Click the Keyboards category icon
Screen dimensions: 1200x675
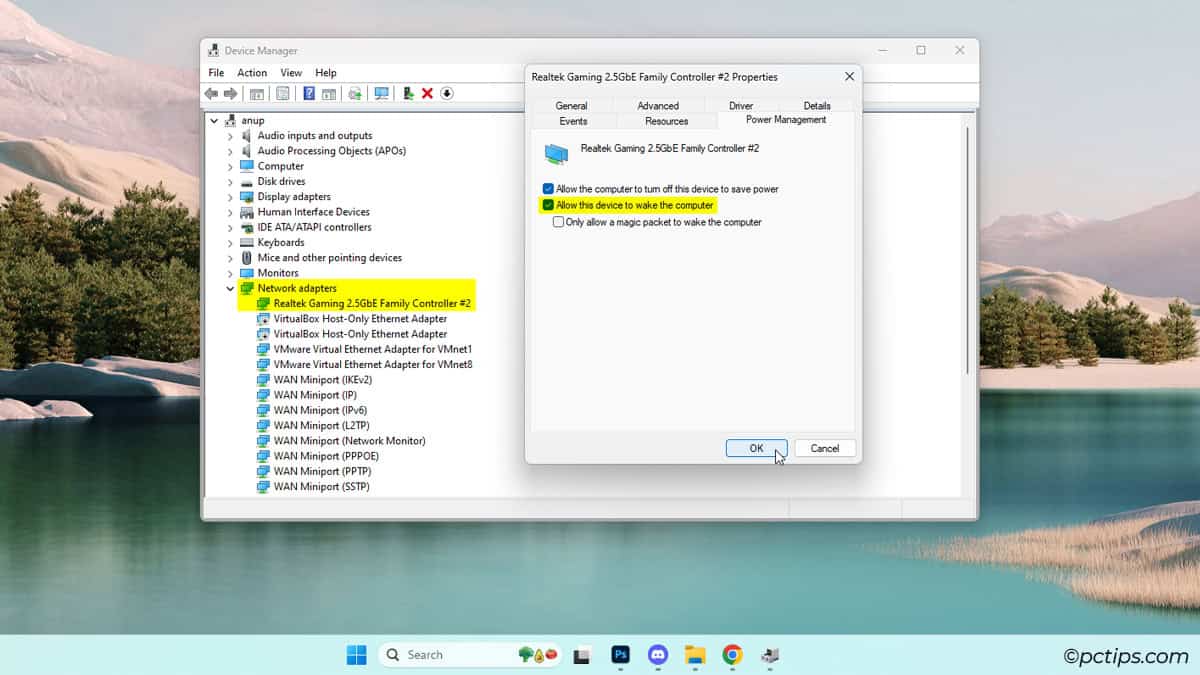tap(247, 242)
